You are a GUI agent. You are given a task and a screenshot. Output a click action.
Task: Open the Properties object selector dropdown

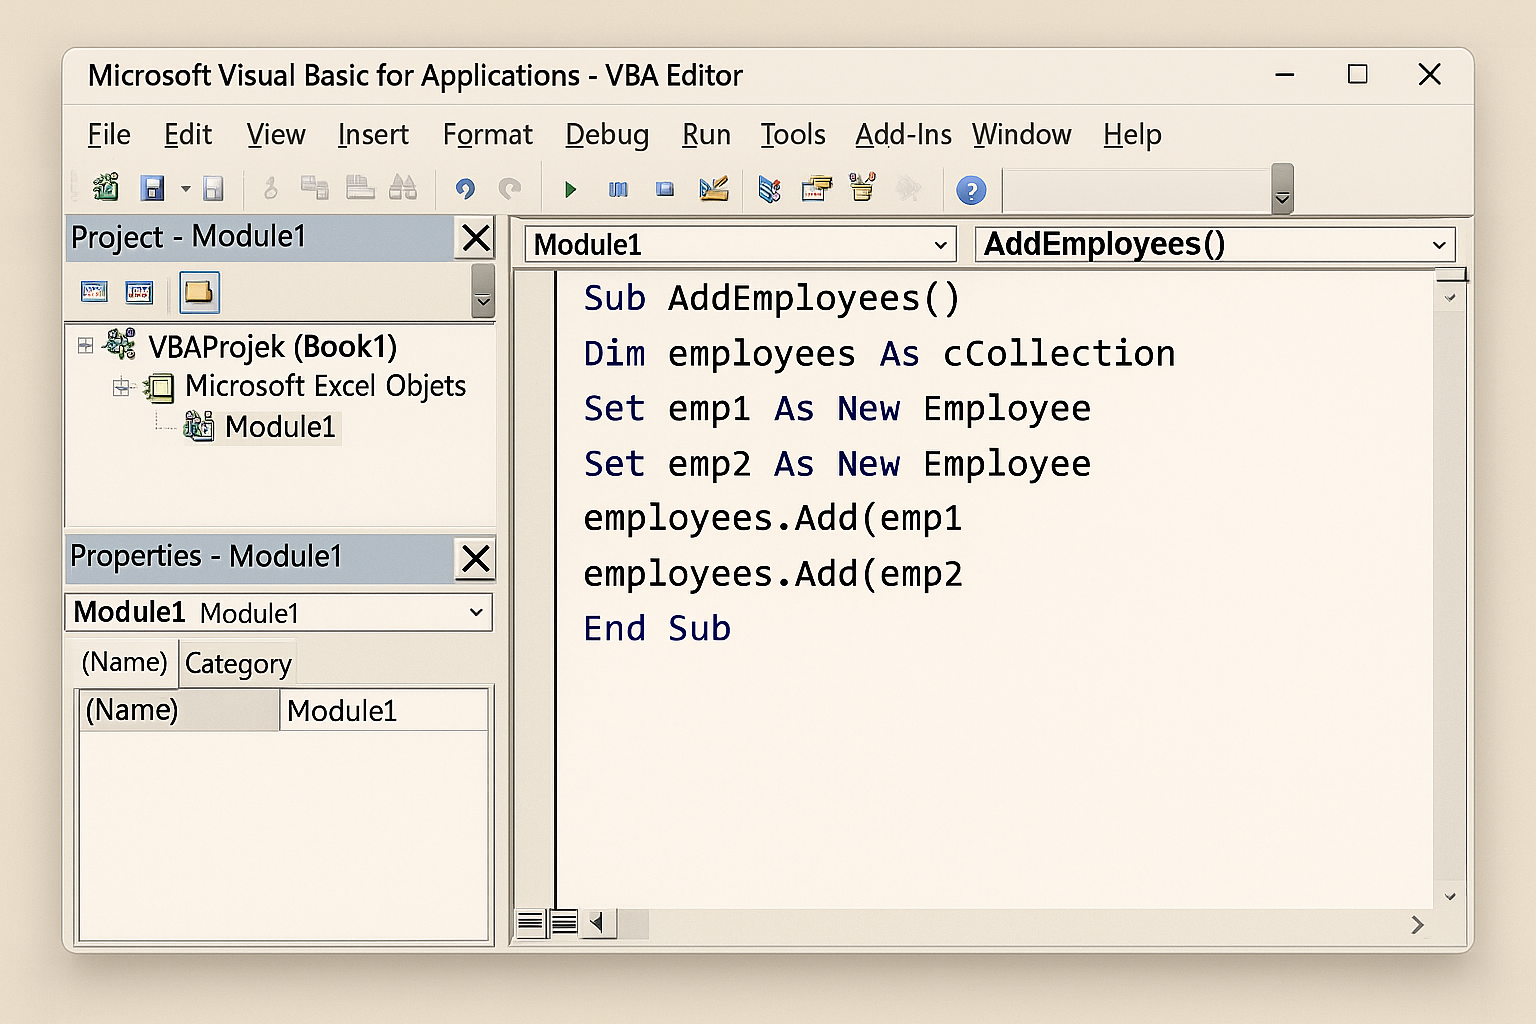(x=476, y=612)
